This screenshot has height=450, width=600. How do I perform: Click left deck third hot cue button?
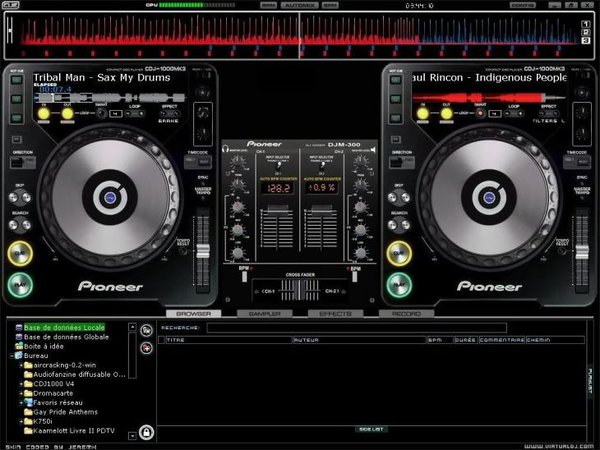pyautogui.click(x=16, y=118)
